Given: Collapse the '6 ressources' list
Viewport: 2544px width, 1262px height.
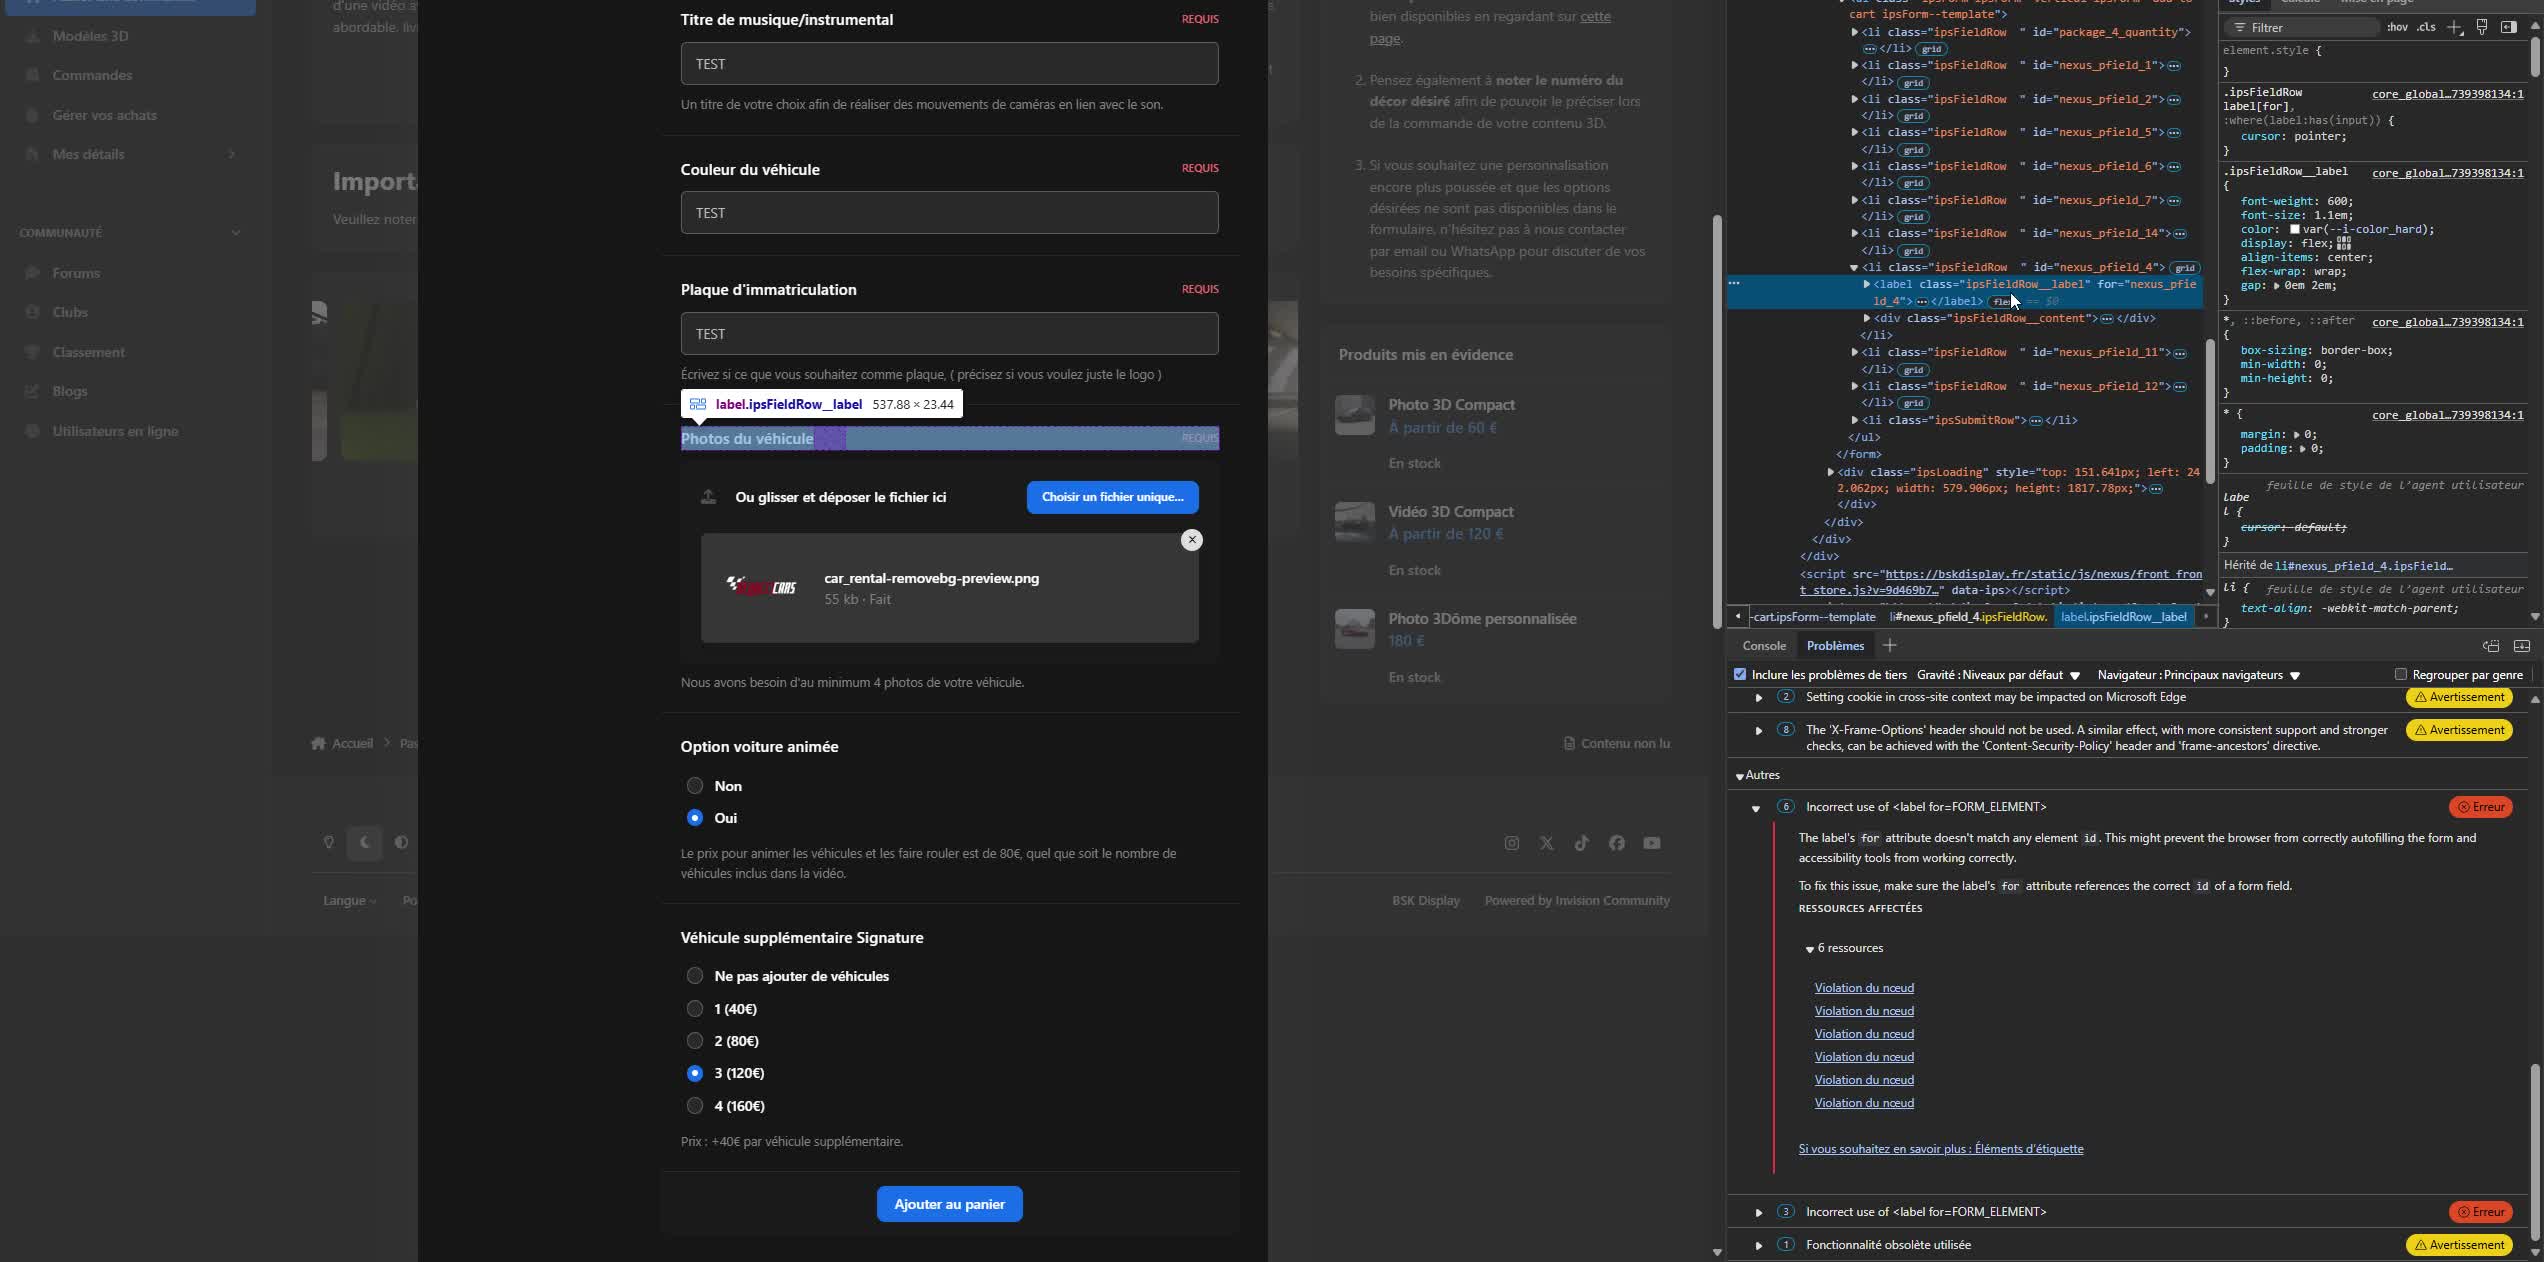Looking at the screenshot, I should click(x=1809, y=949).
